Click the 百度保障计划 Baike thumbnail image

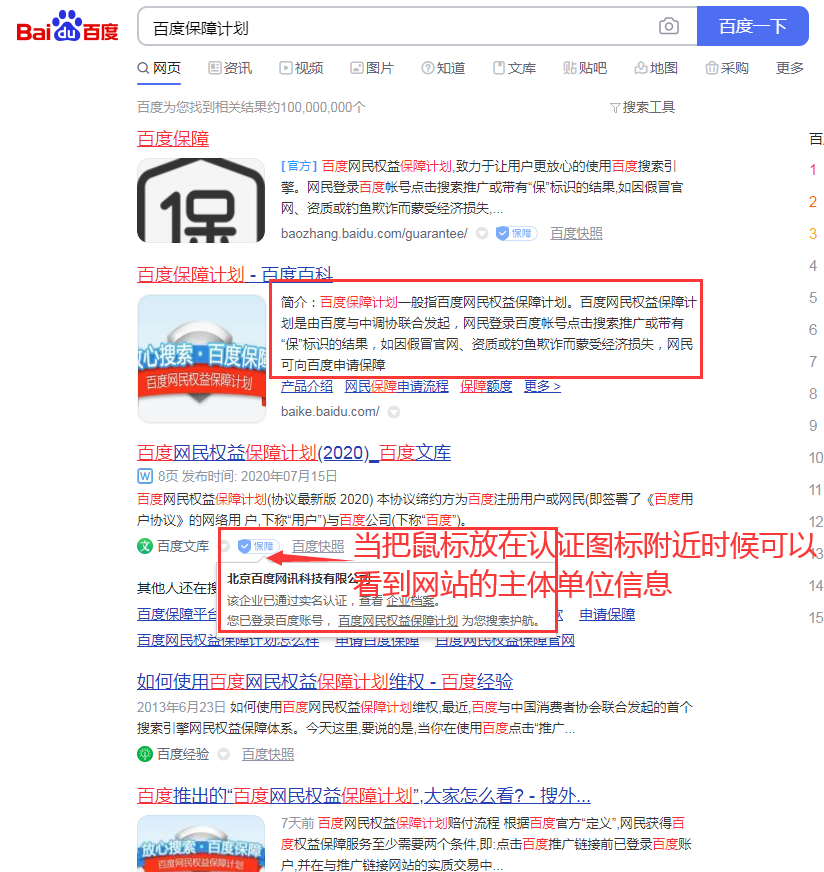tap(201, 357)
